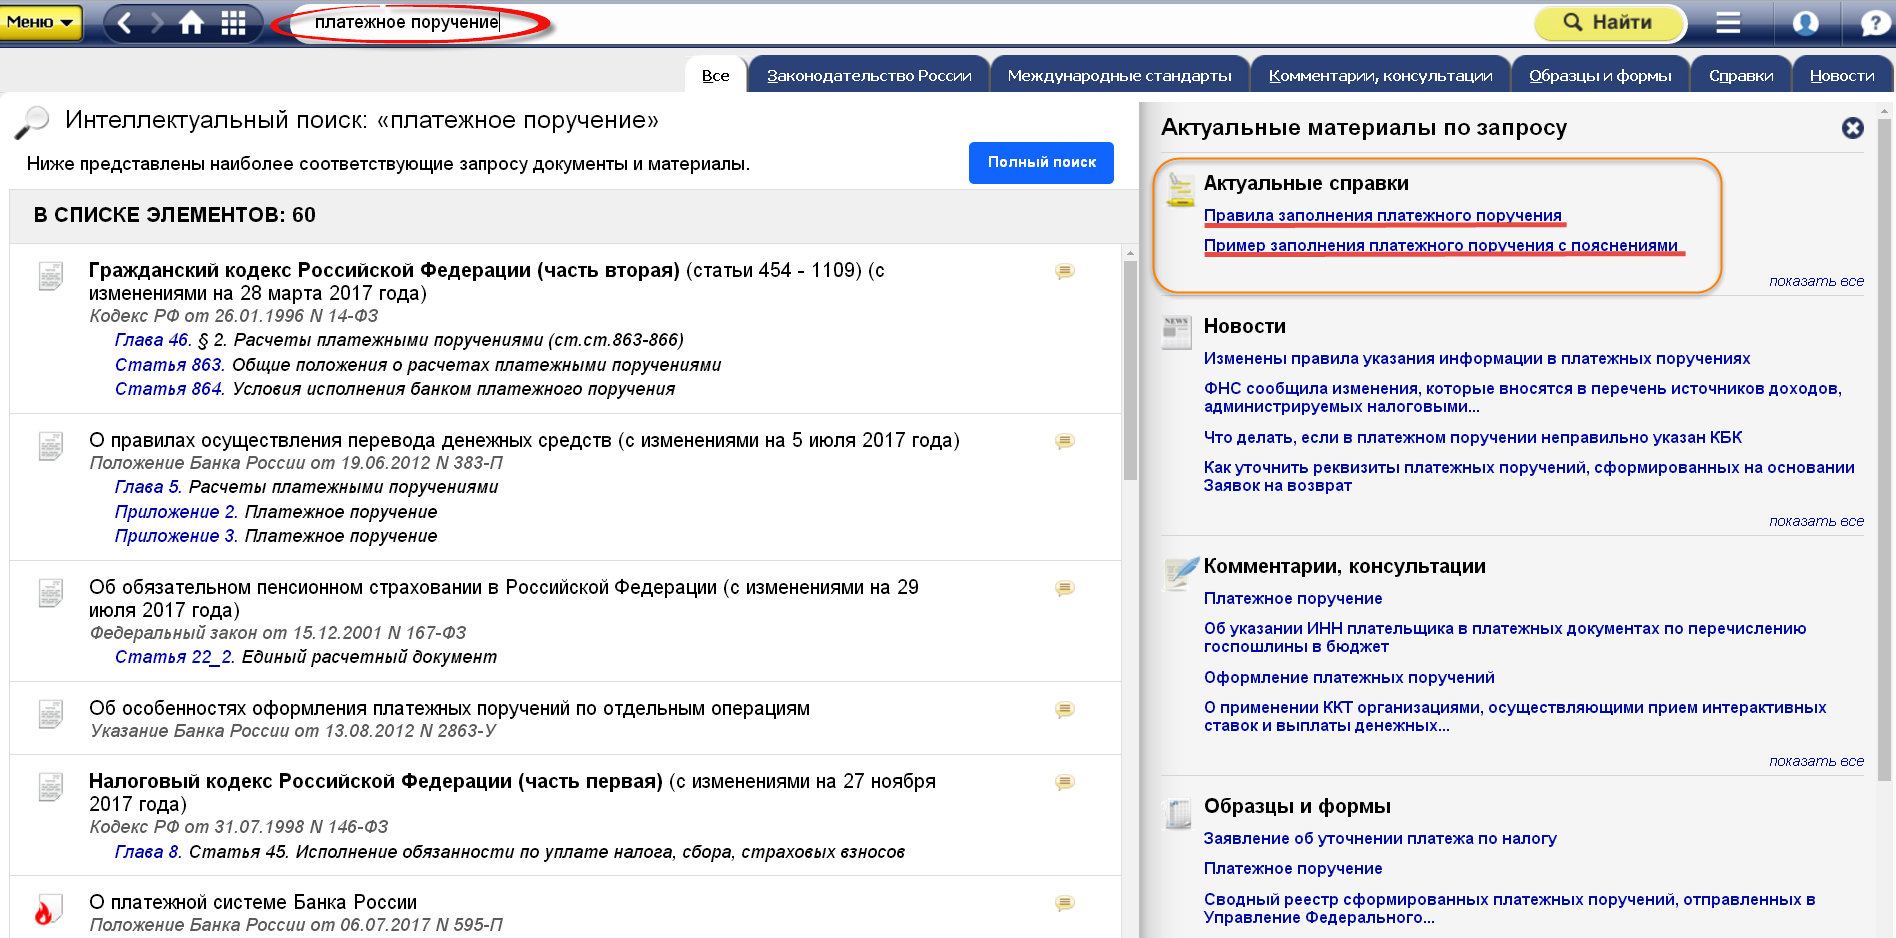Show all Актуальные справки items

click(x=1816, y=281)
